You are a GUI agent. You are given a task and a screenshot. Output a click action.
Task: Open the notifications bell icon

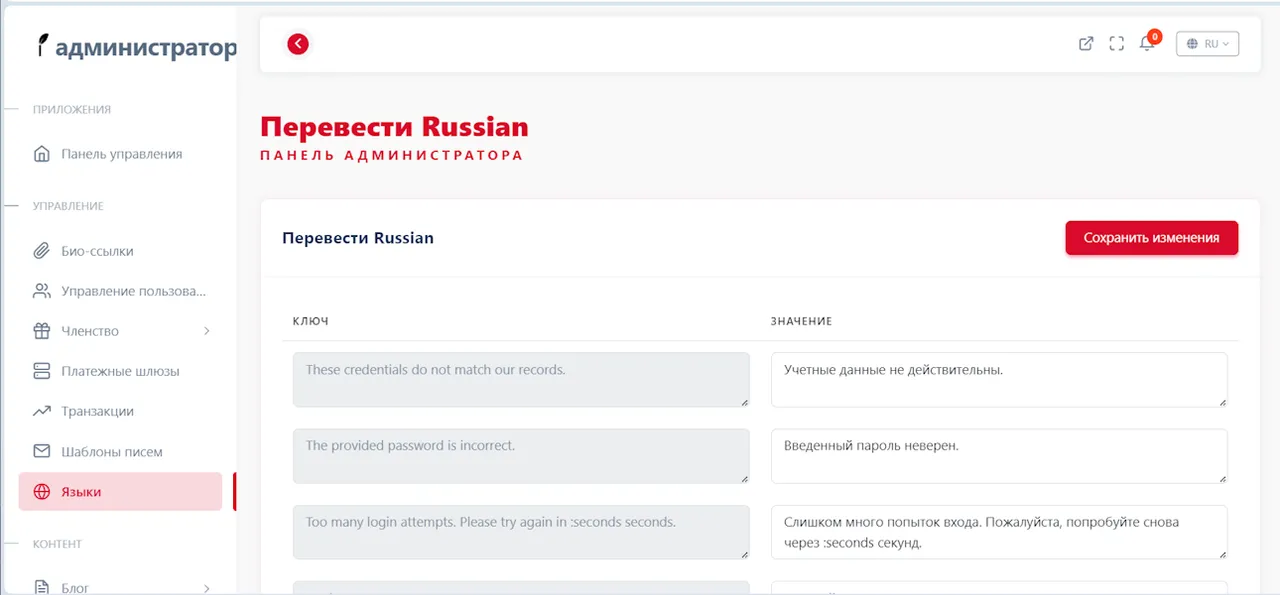pyautogui.click(x=1147, y=44)
